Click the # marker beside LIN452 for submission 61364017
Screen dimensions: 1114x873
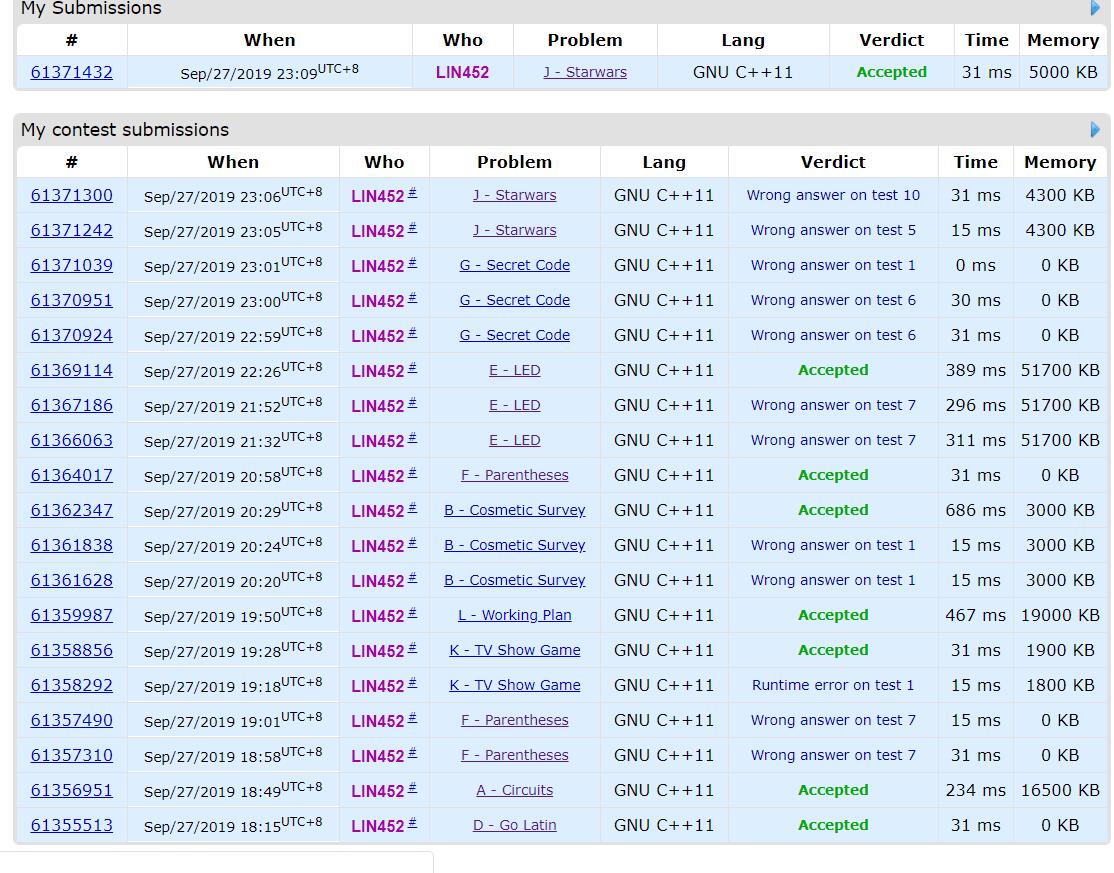tap(413, 473)
